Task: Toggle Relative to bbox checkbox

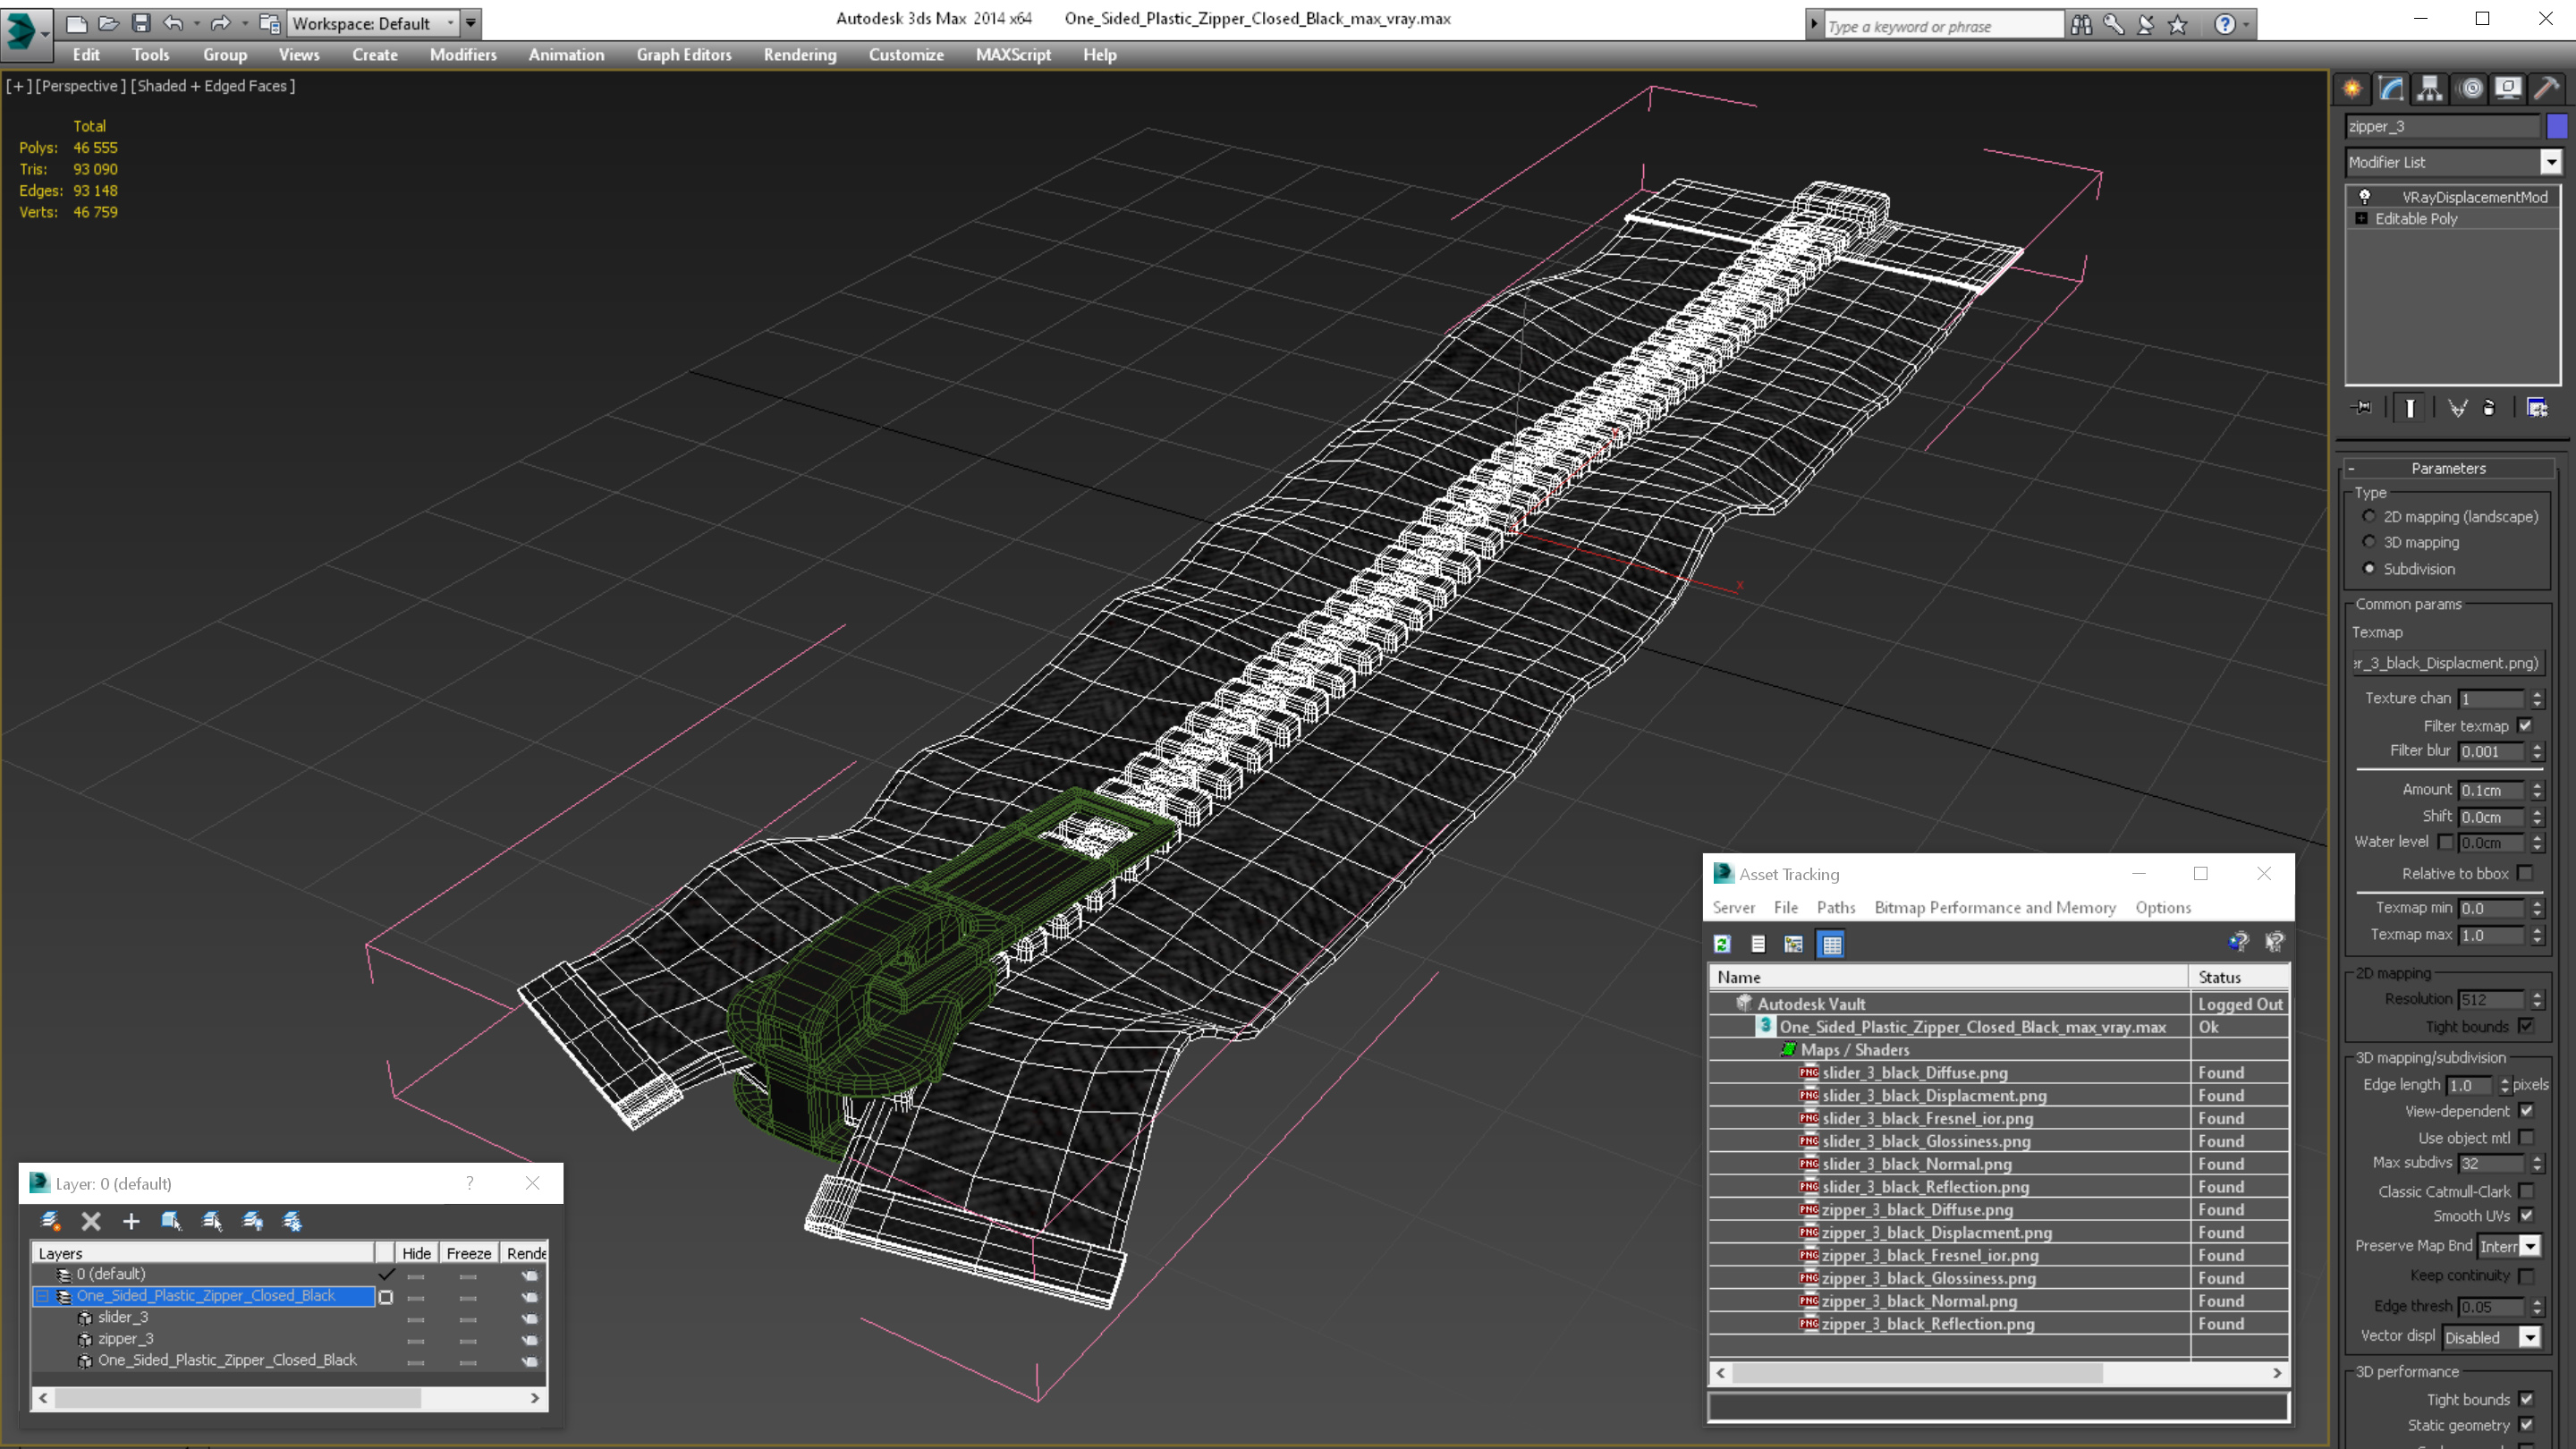Action: coord(2526,873)
